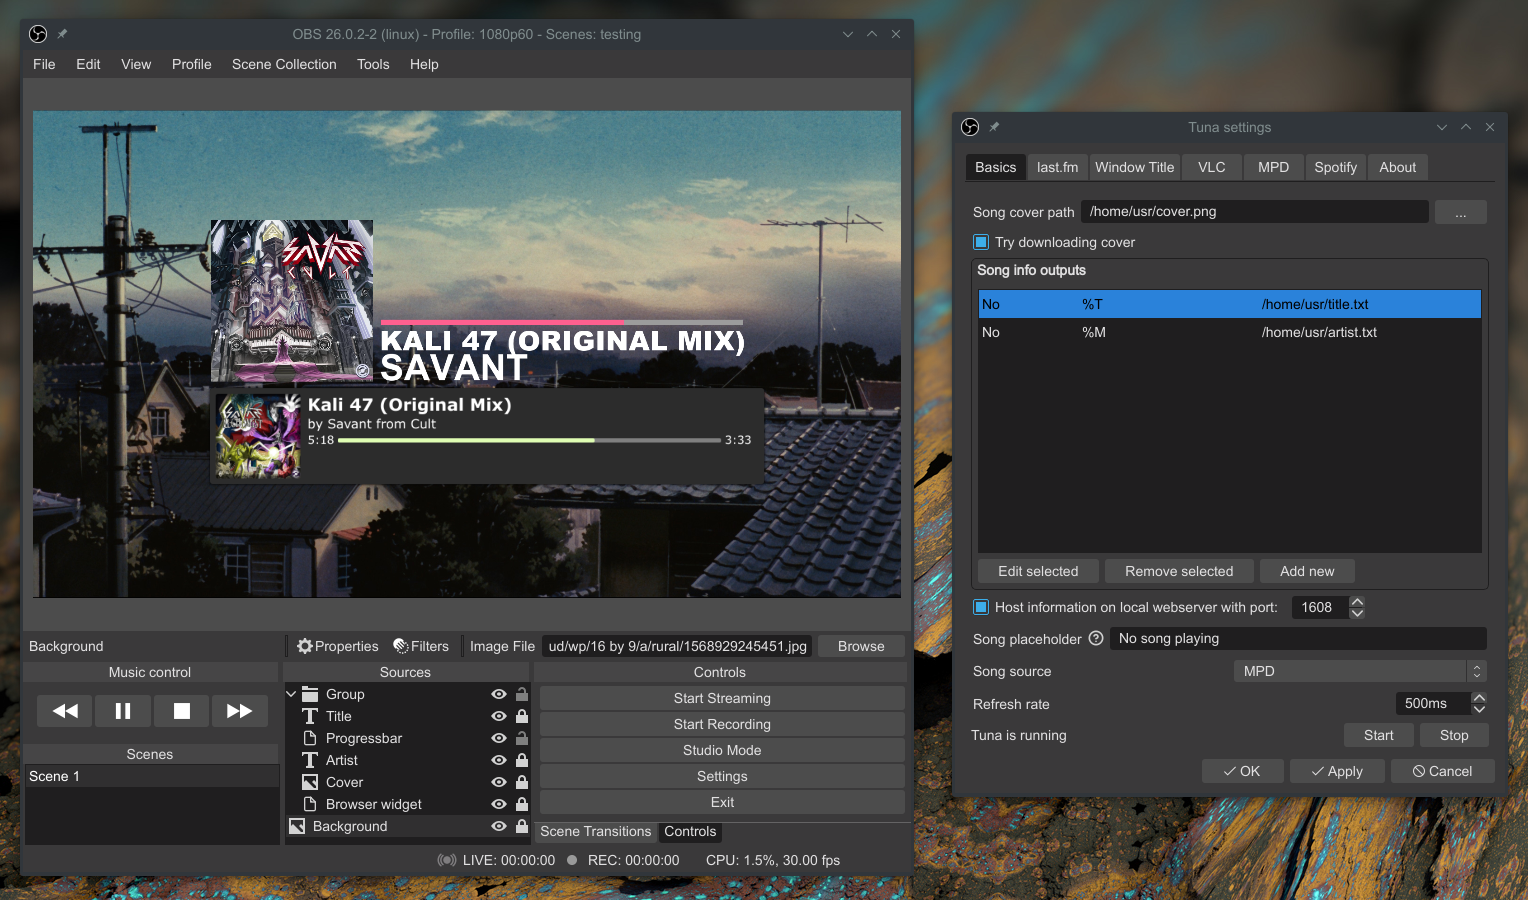Screen dimensions: 1528x900
Task: Open the Tools menu
Action: (x=373, y=64)
